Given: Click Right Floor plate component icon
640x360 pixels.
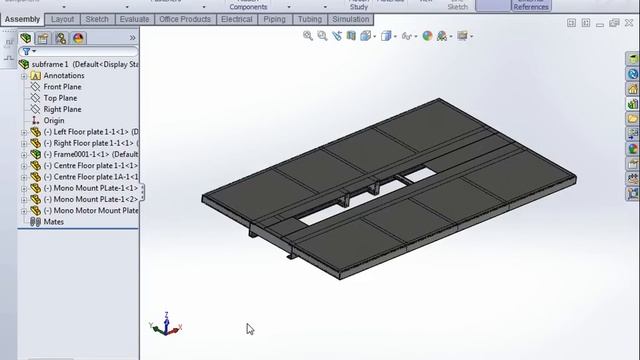Looking at the screenshot, I should click(36, 143).
